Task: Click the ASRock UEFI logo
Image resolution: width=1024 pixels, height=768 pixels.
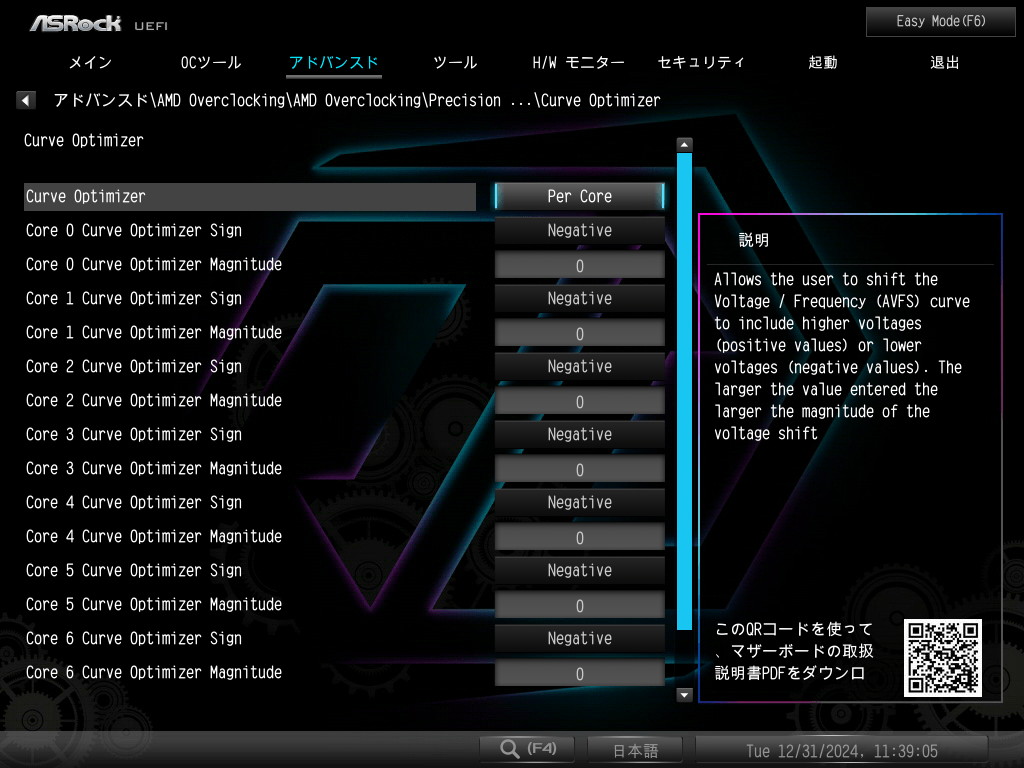Action: (x=99, y=24)
